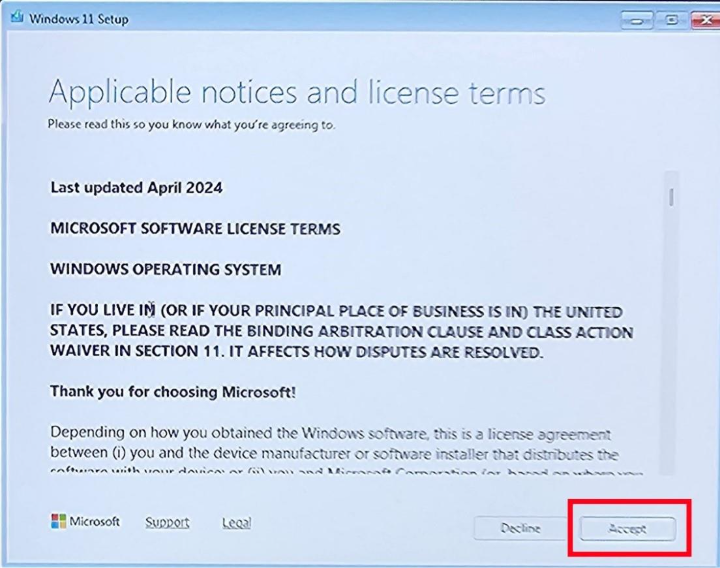Maximize the Setup window
The image size is (720, 568).
(x=669, y=19)
